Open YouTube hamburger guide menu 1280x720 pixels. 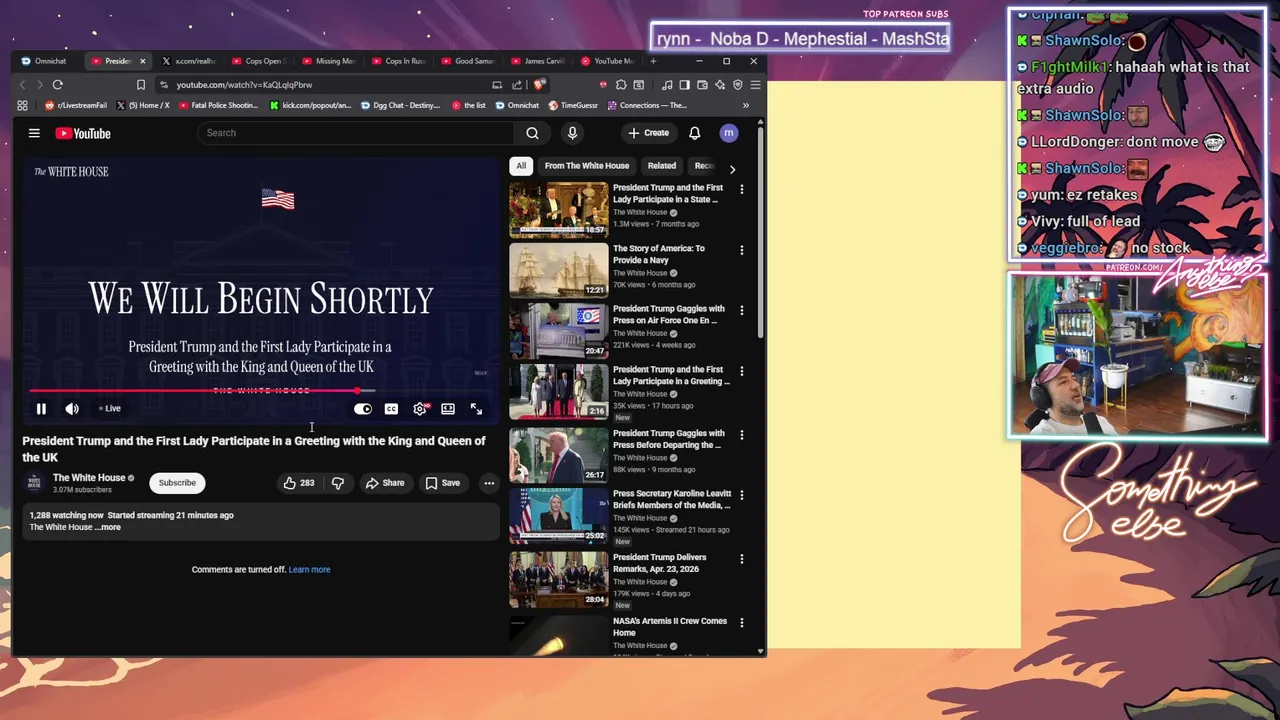[34, 133]
